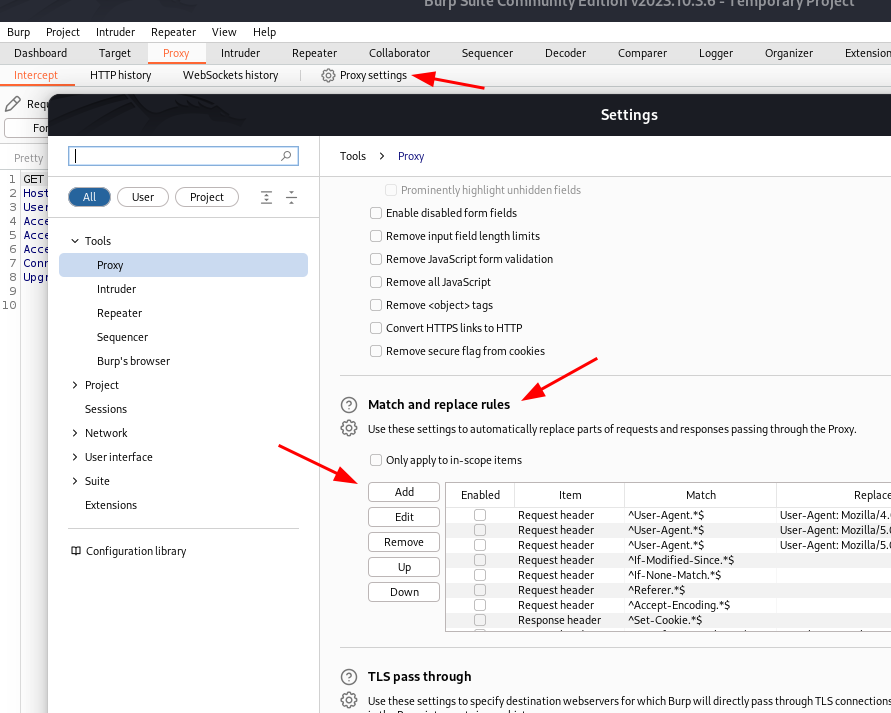The height and width of the screenshot is (713, 891).
Task: Switch to the Collaborator tab
Action: pos(399,53)
